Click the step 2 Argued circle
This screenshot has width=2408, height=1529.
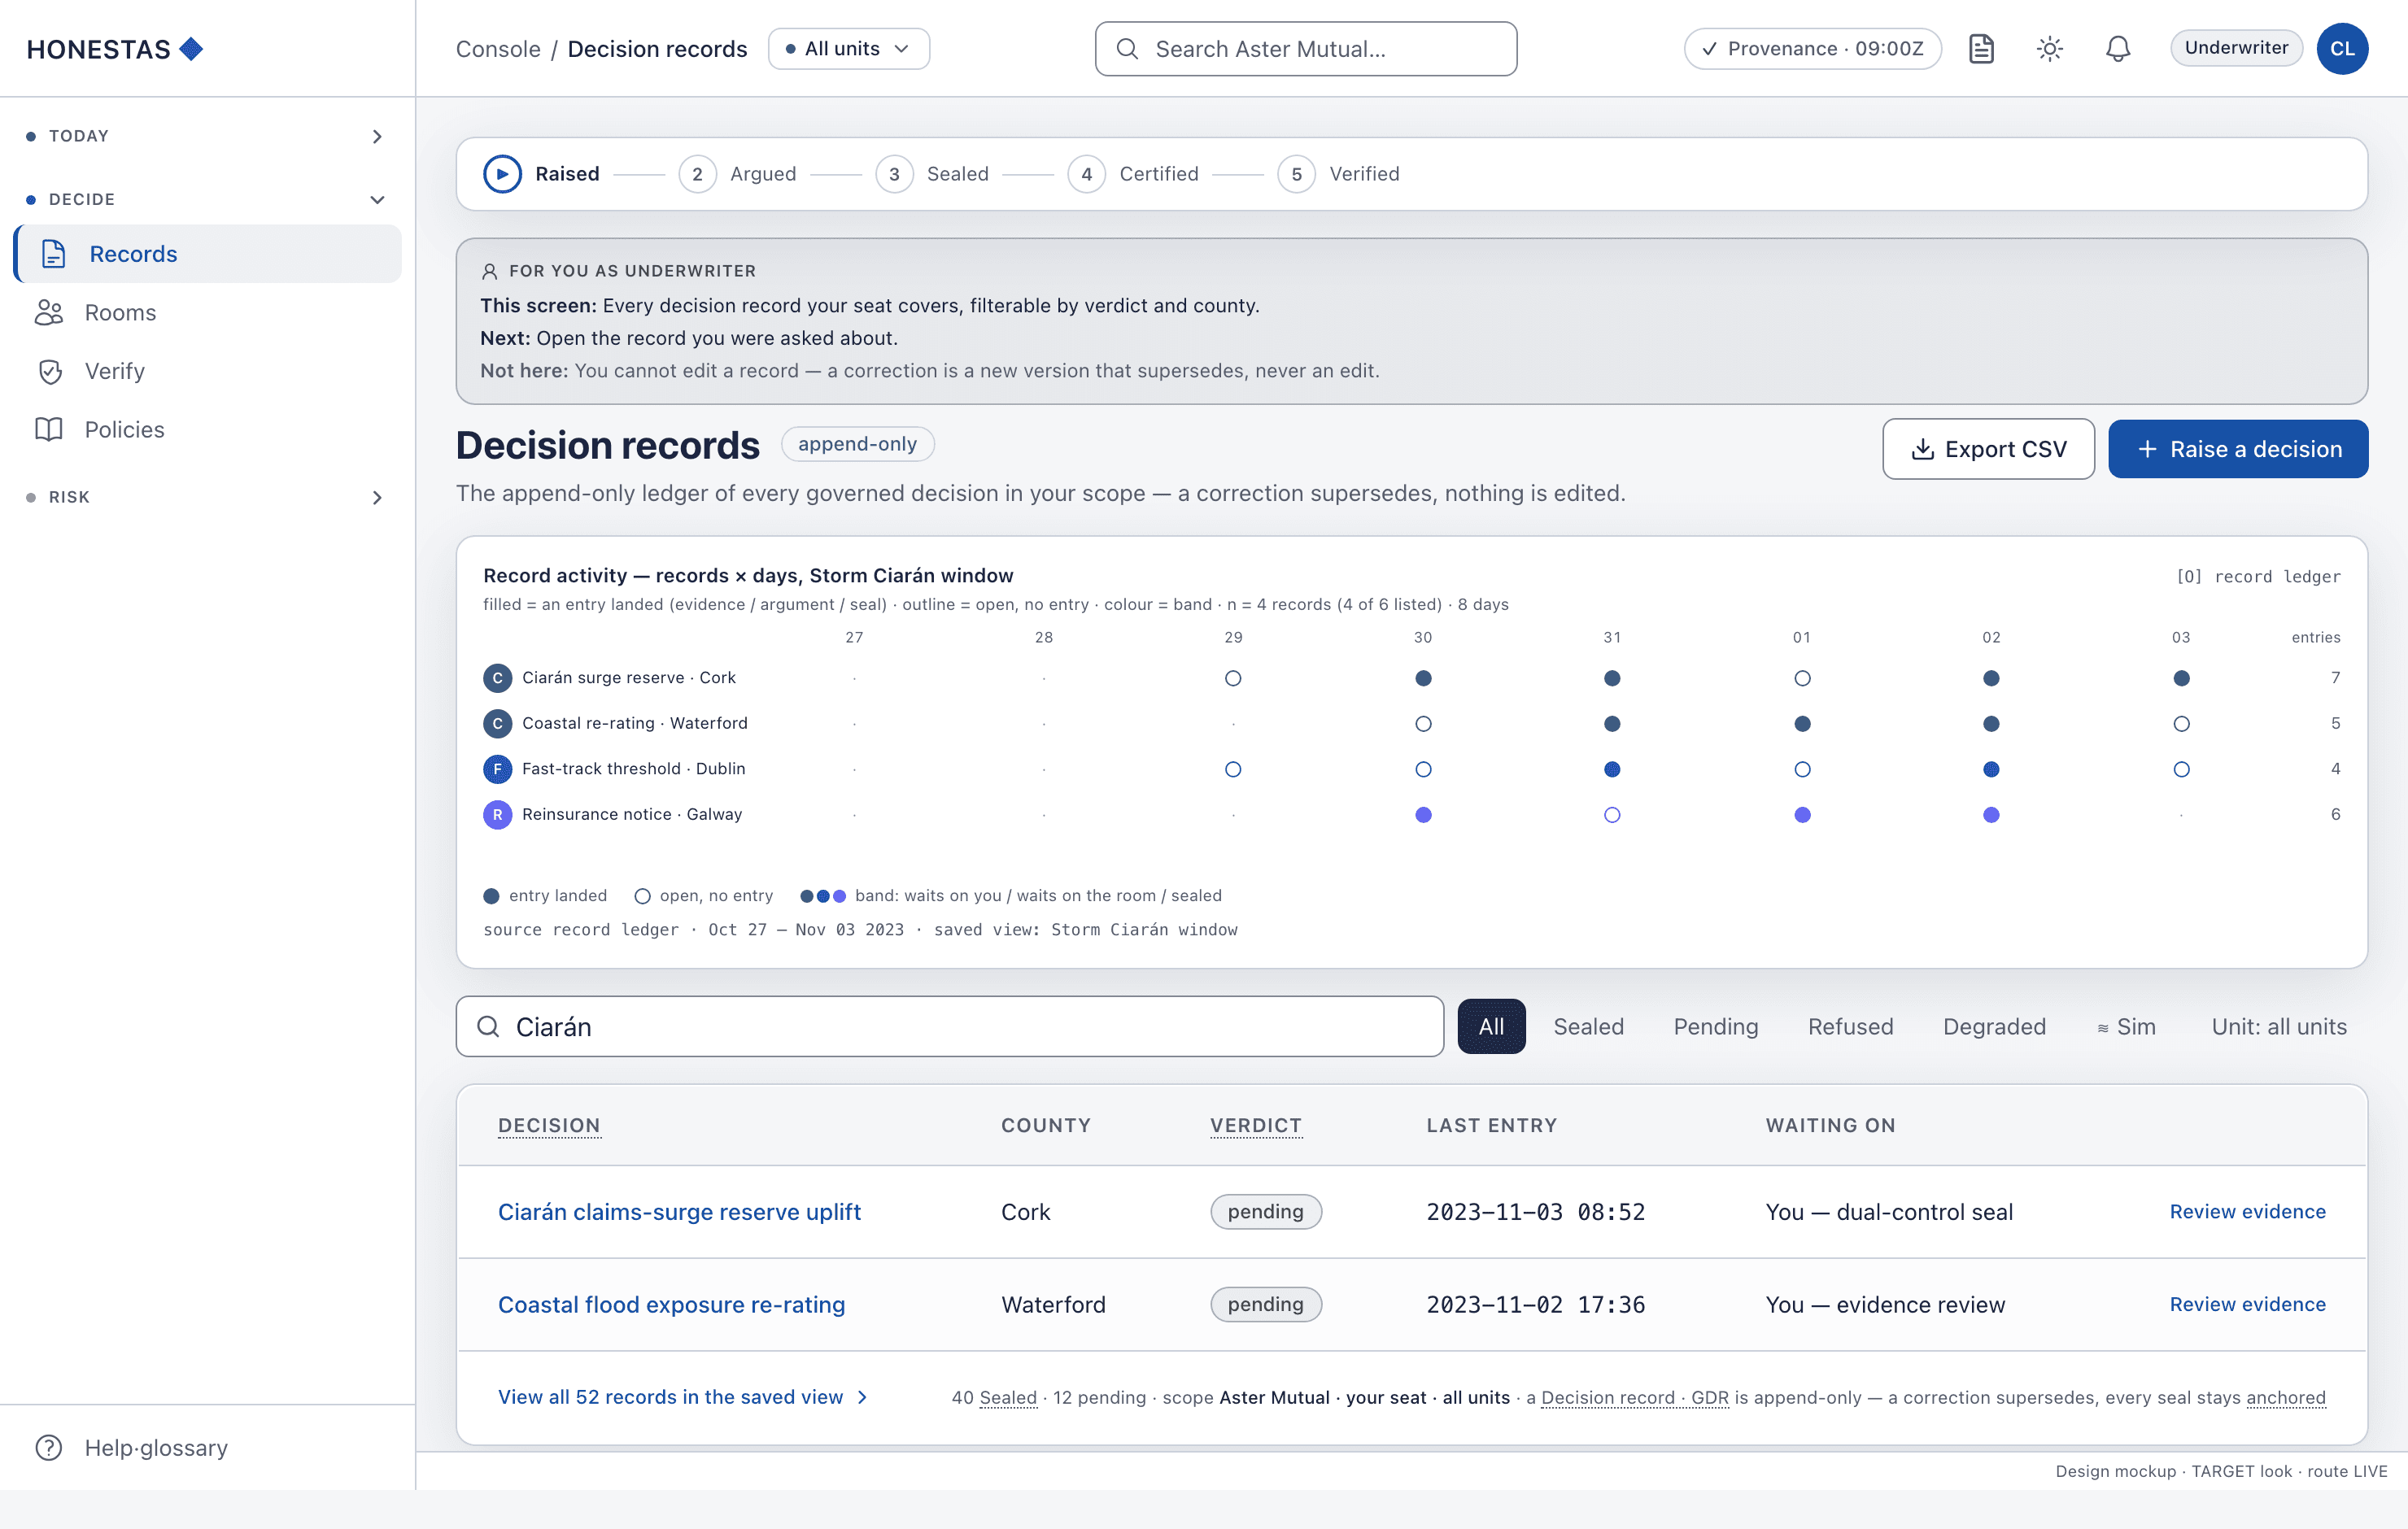coord(697,174)
